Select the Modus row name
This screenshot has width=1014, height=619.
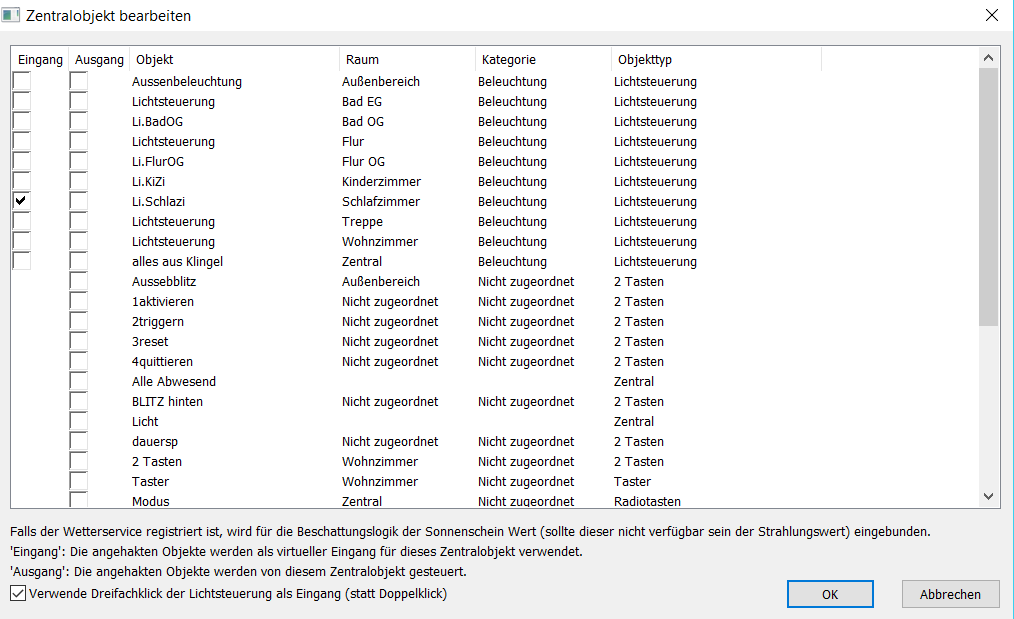[x=151, y=501]
